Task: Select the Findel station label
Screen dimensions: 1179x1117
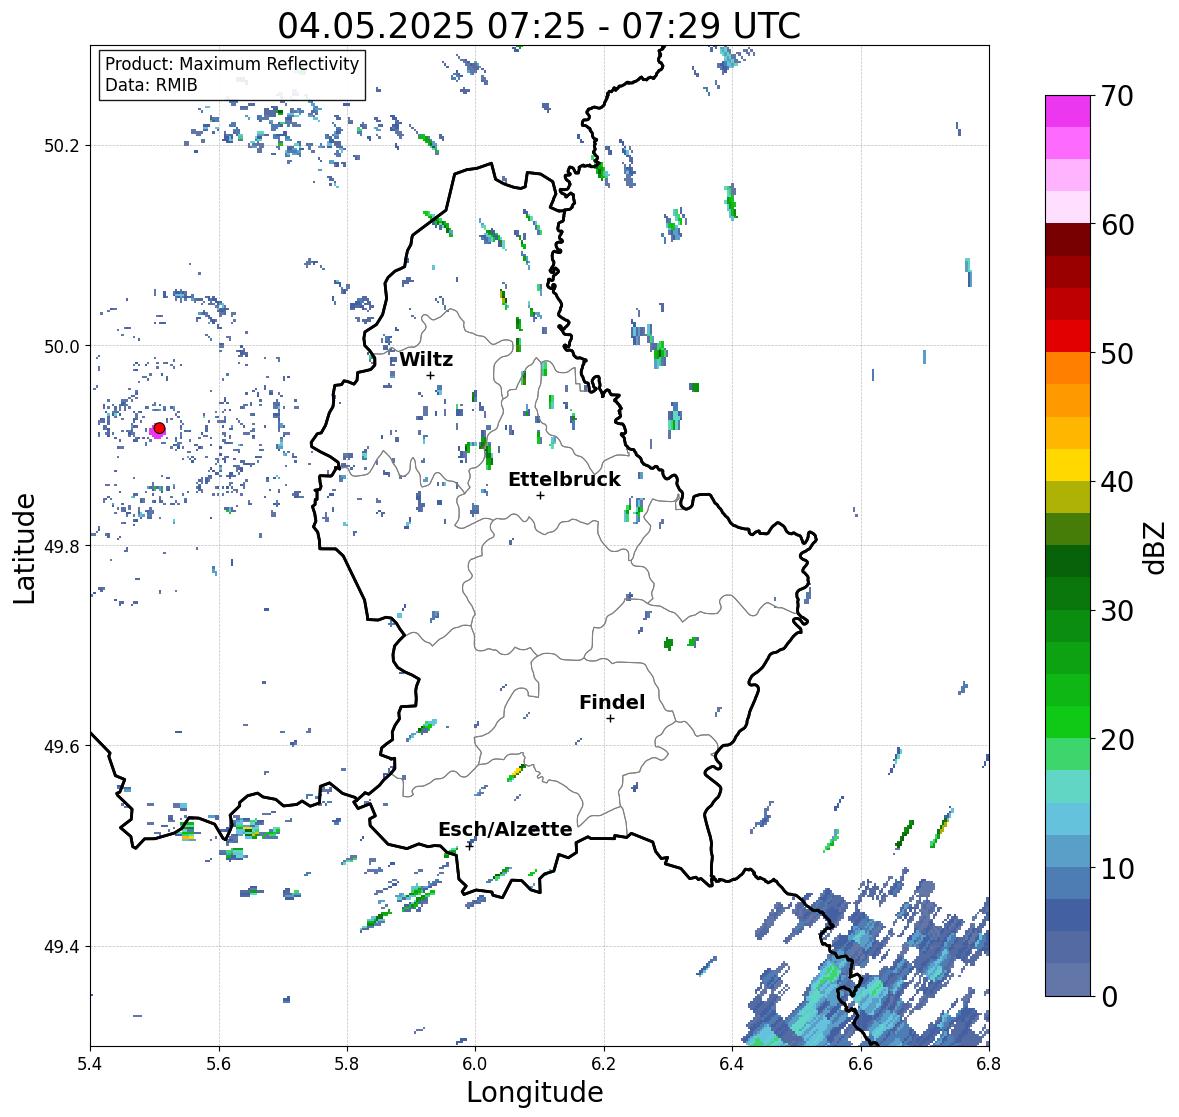Action: click(x=612, y=702)
